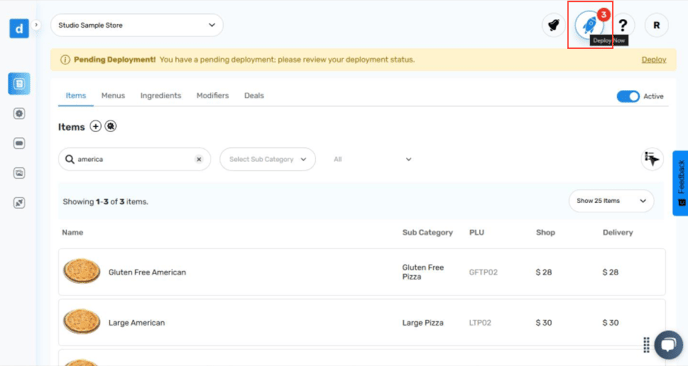This screenshot has width=688, height=366.
Task: Clear the america search text
Action: pyautogui.click(x=199, y=159)
